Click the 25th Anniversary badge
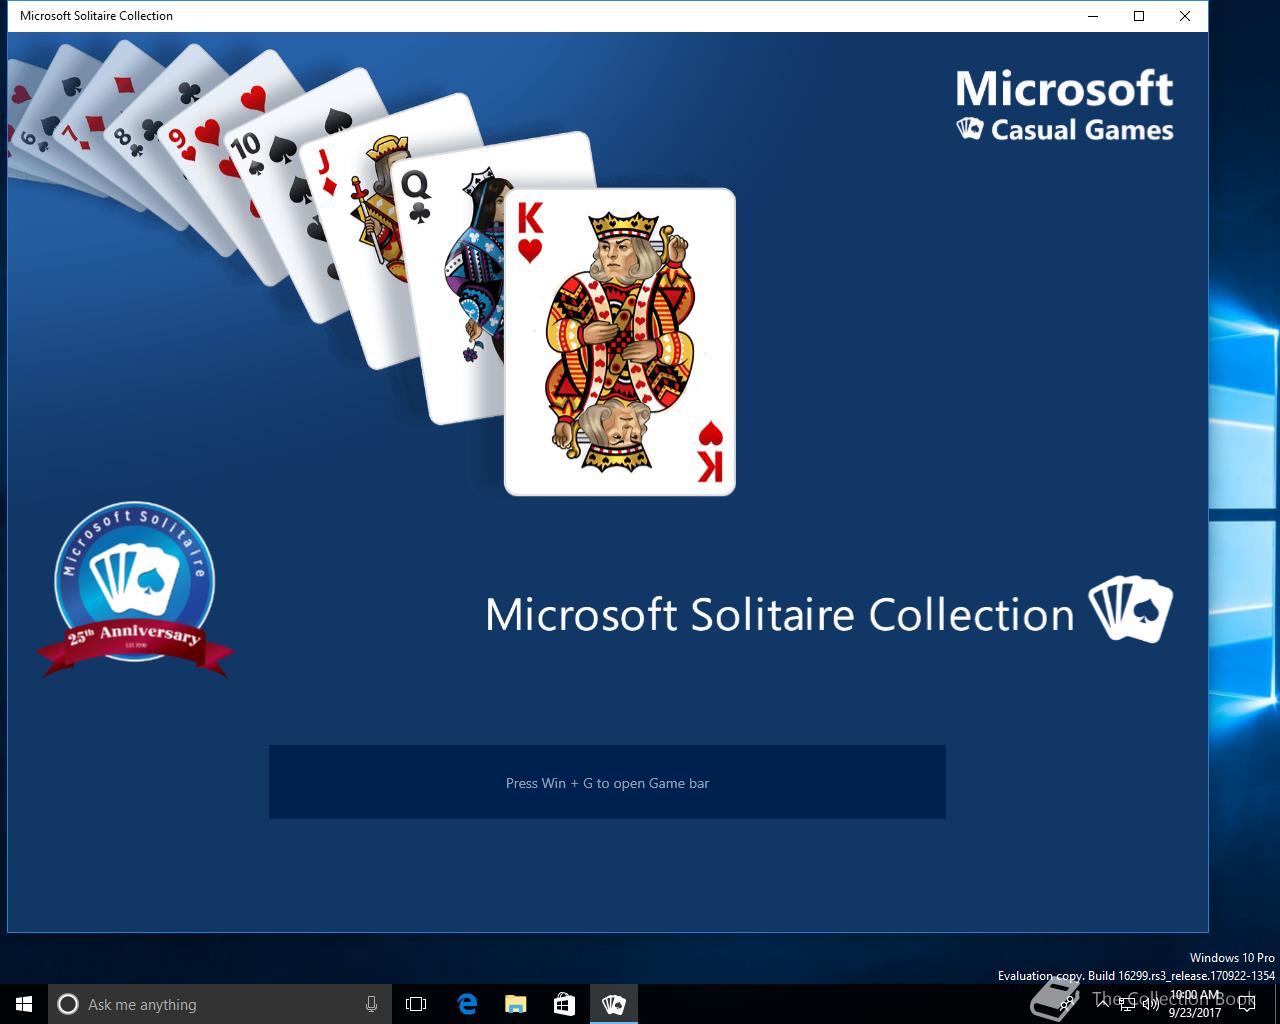 135,590
